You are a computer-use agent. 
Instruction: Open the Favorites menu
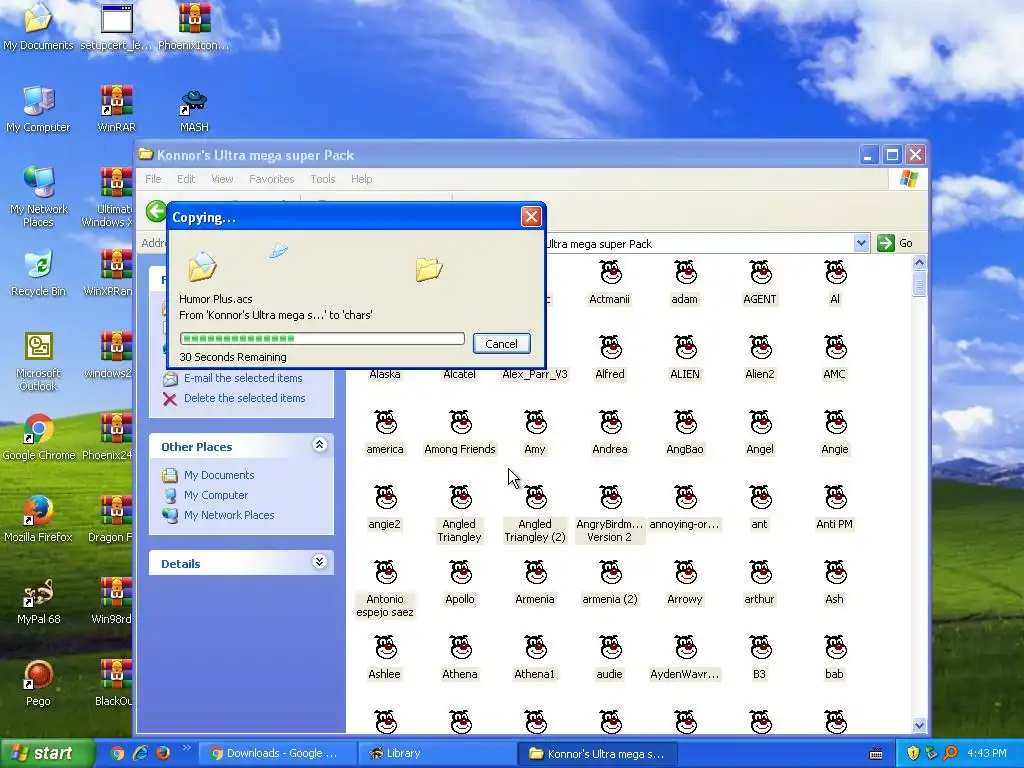(x=272, y=179)
